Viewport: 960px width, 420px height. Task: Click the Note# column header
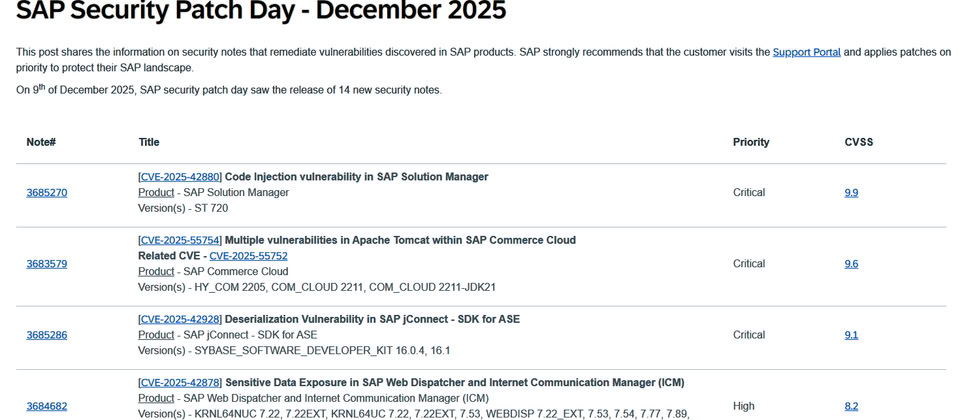click(x=41, y=142)
